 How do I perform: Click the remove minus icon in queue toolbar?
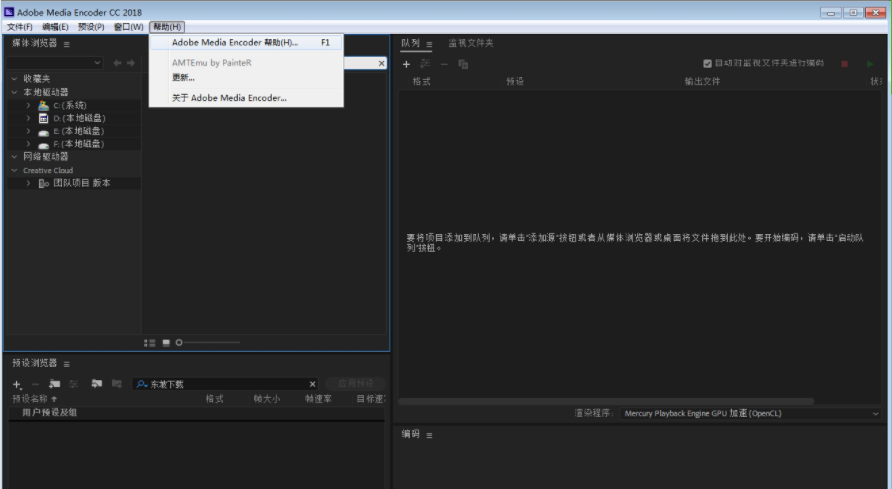[x=444, y=64]
